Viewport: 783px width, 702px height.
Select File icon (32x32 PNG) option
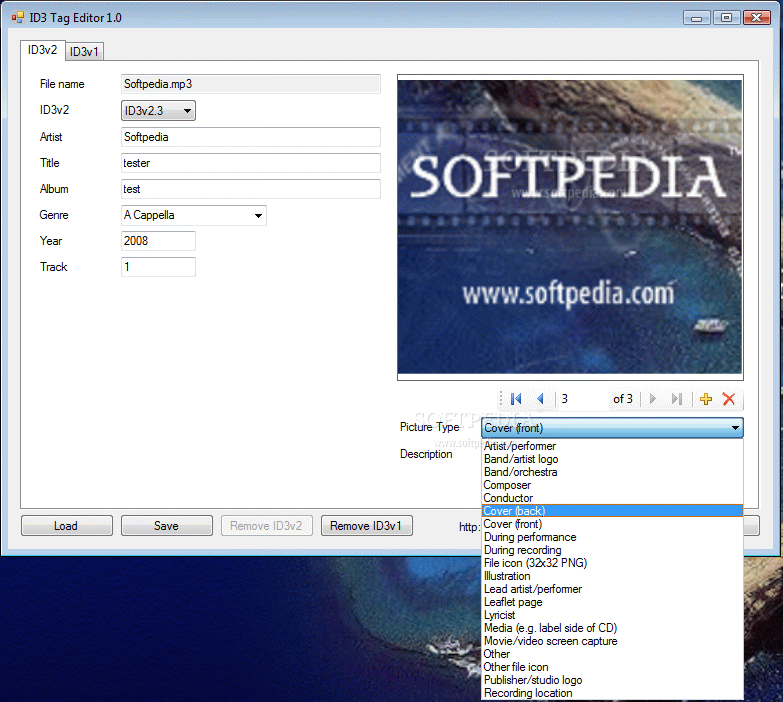pos(612,563)
